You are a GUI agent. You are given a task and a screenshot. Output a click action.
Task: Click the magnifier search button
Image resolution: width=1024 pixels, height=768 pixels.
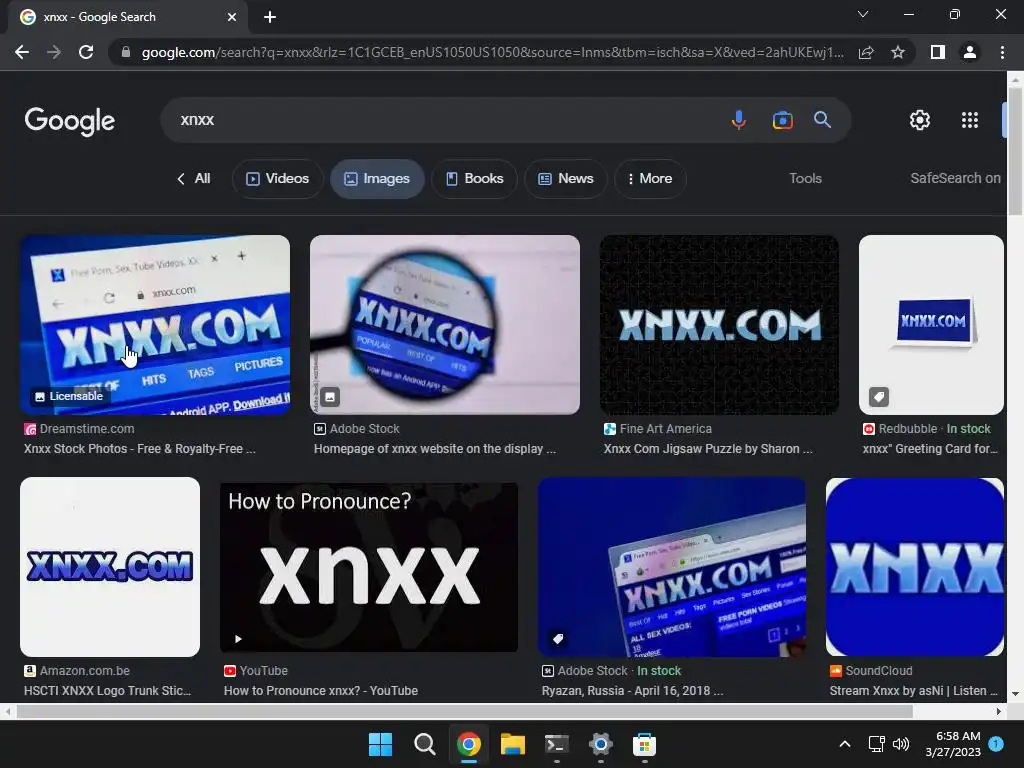point(822,120)
